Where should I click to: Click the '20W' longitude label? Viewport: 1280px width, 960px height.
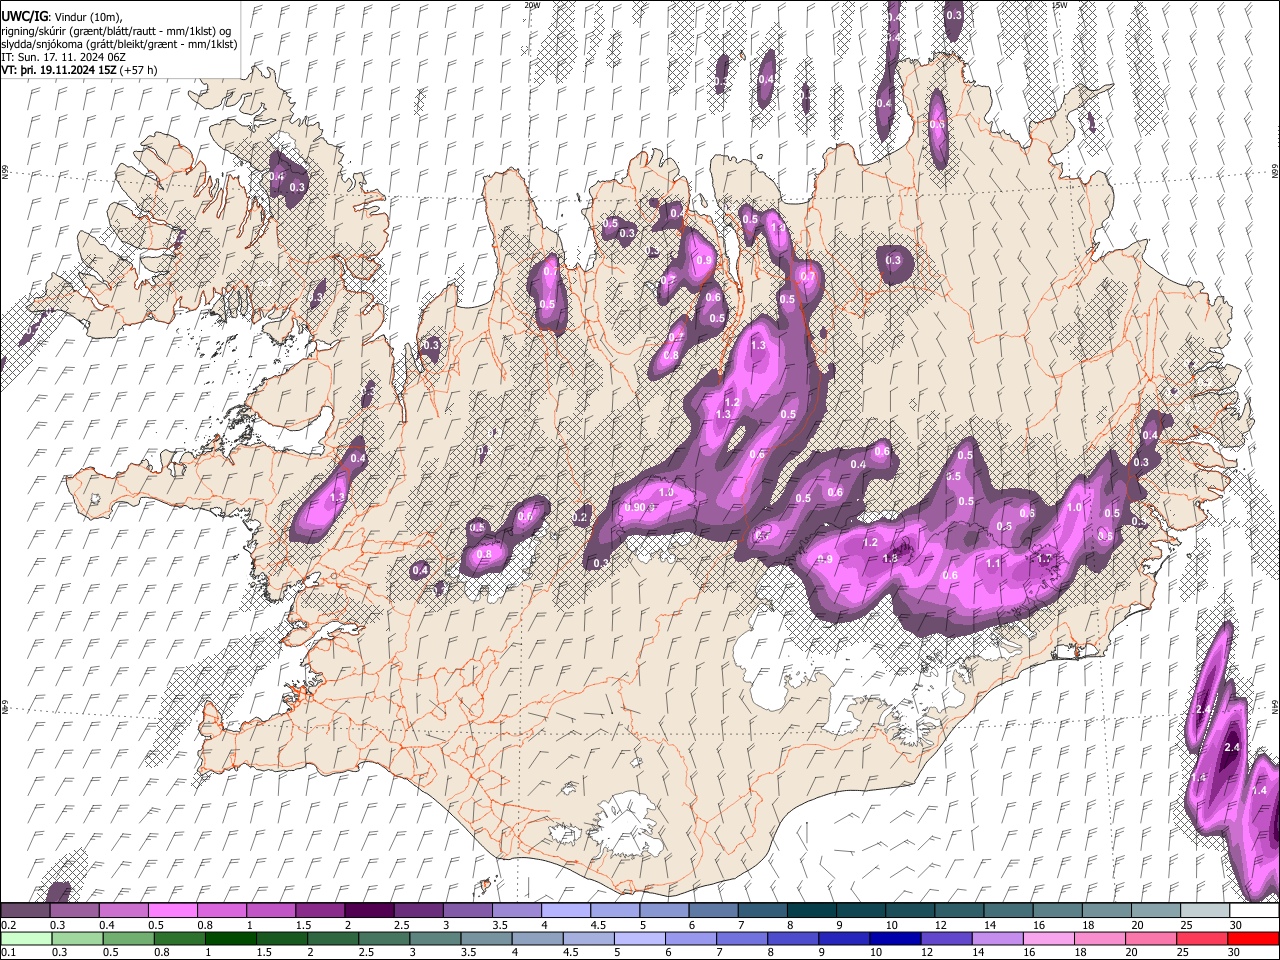click(532, 5)
